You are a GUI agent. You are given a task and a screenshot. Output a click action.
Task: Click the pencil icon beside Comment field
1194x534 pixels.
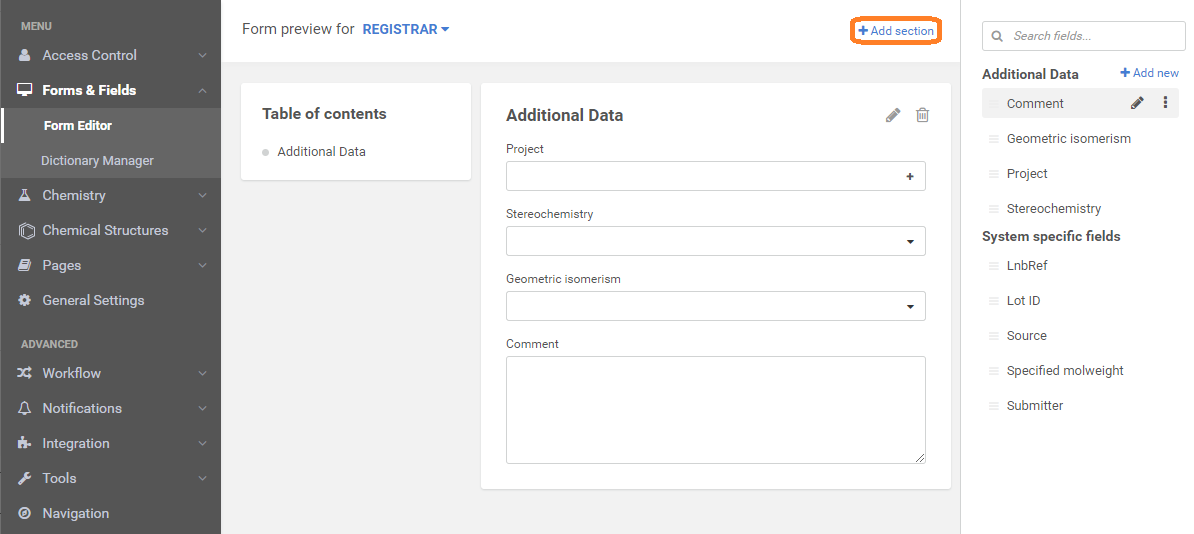point(1137,103)
